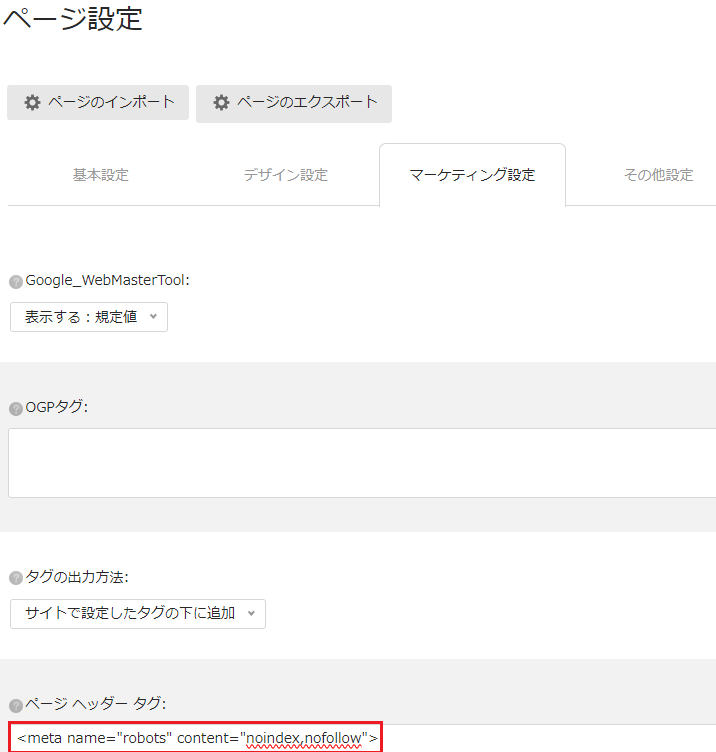Image resolution: width=716 pixels, height=752 pixels.
Task: Click the help icon beside タグの出力方法
Action: click(x=16, y=578)
